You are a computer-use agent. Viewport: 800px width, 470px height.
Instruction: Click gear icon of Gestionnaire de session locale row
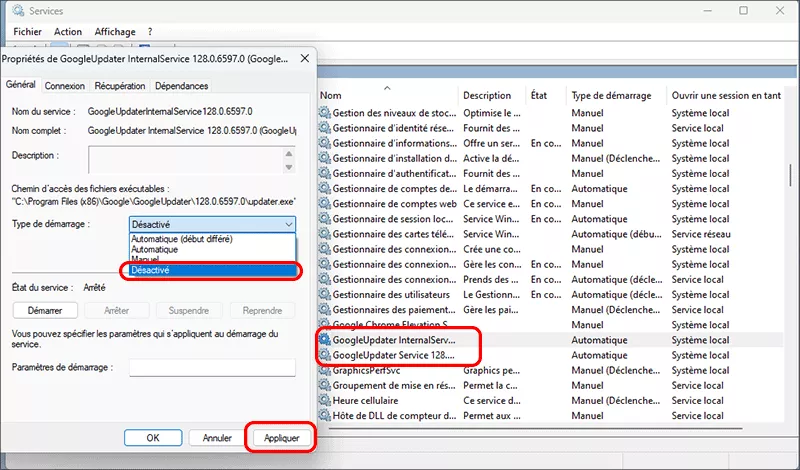pos(324,219)
